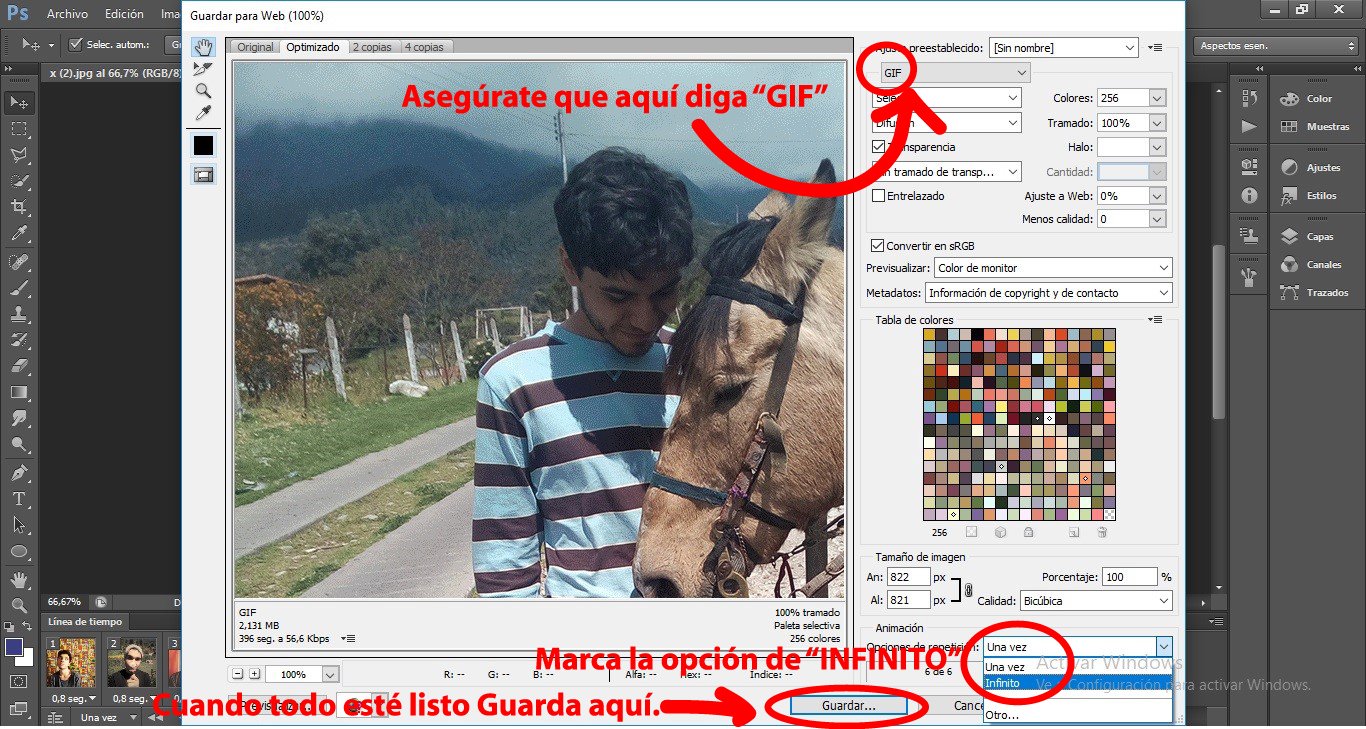Toggle Selec. autom. checkbox in options bar
This screenshot has height=729, width=1366.
[x=75, y=44]
